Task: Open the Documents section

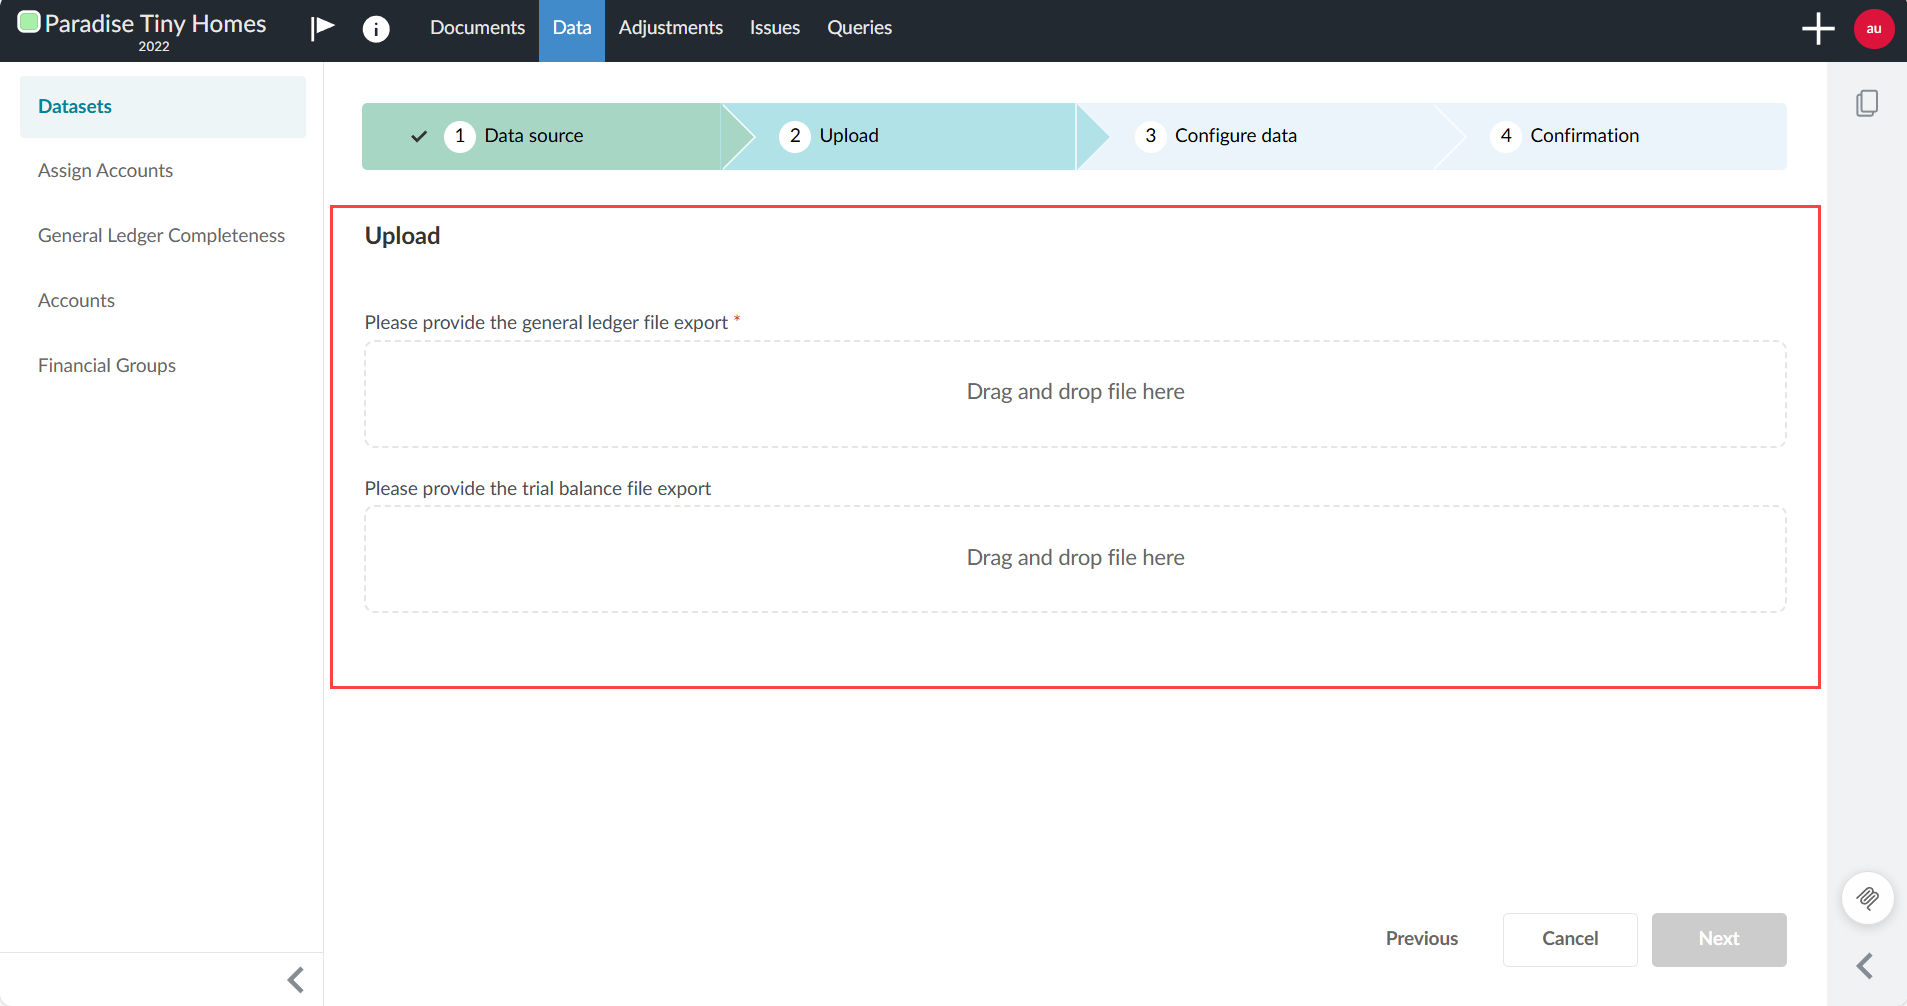Action: [x=477, y=28]
